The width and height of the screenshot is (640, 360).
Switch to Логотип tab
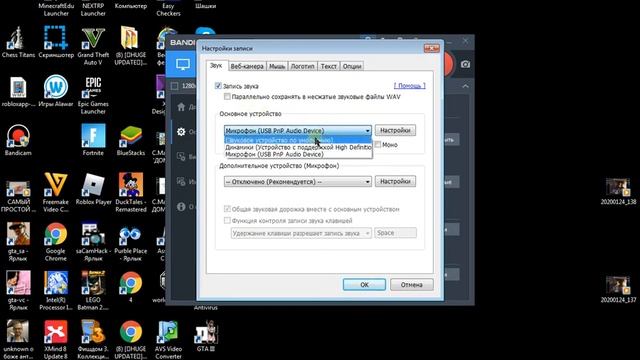coord(302,66)
